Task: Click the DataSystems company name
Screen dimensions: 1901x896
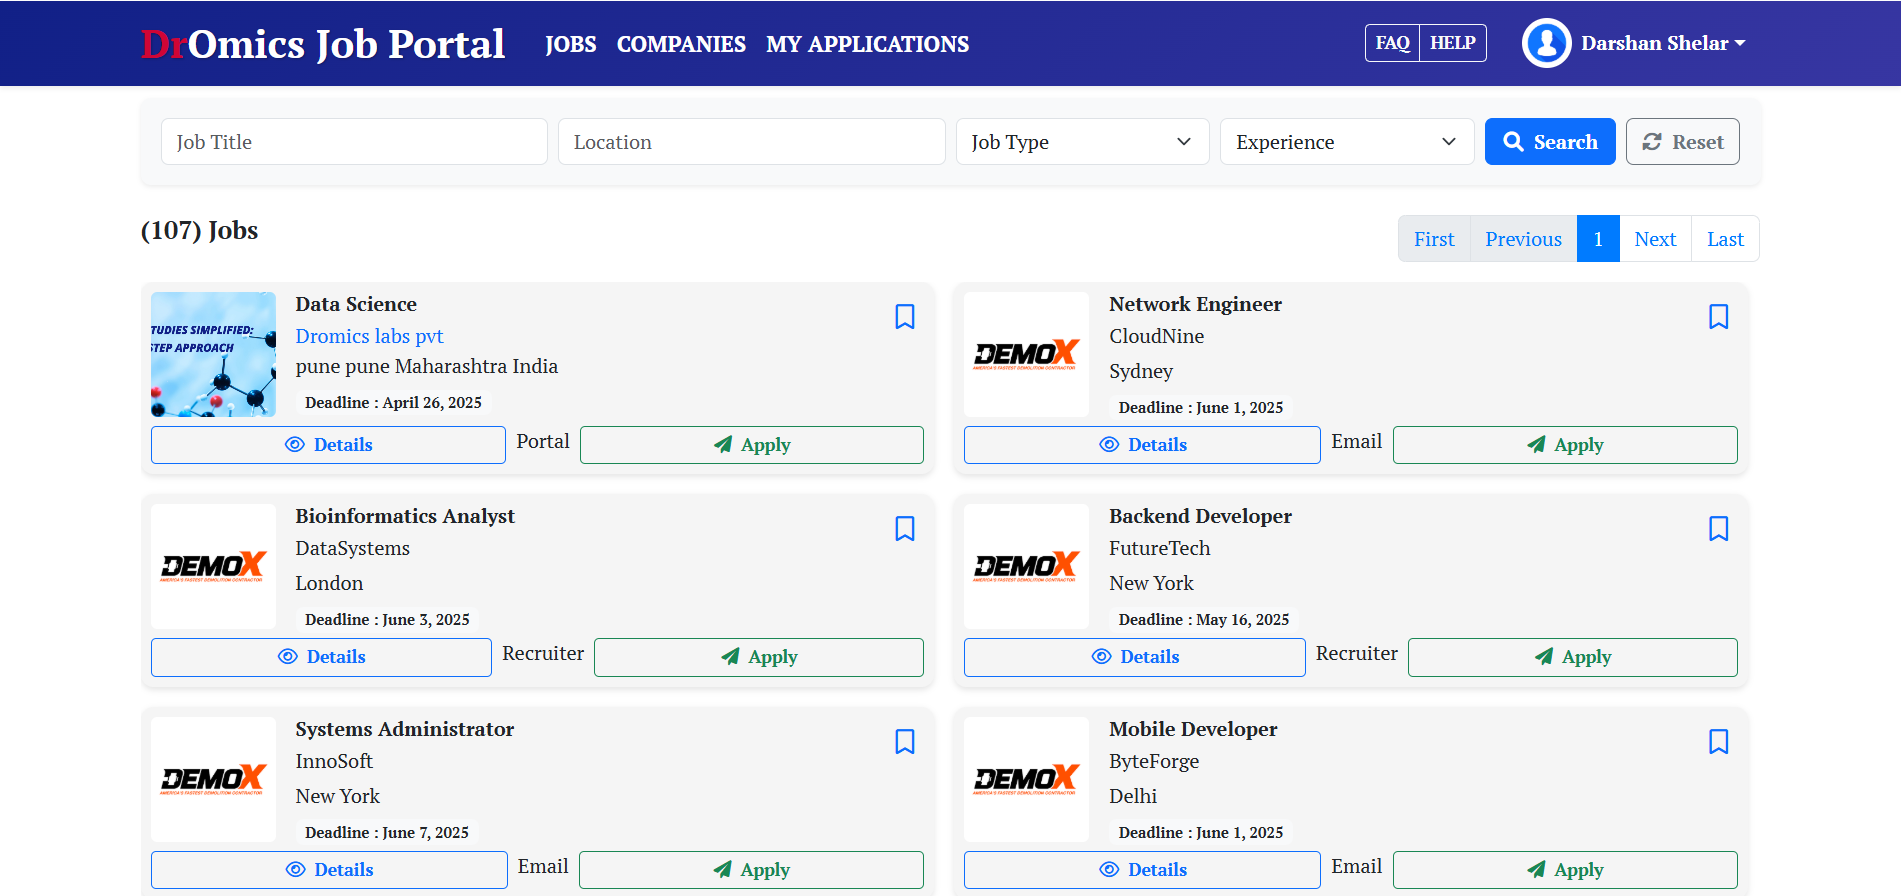Action: pos(352,548)
